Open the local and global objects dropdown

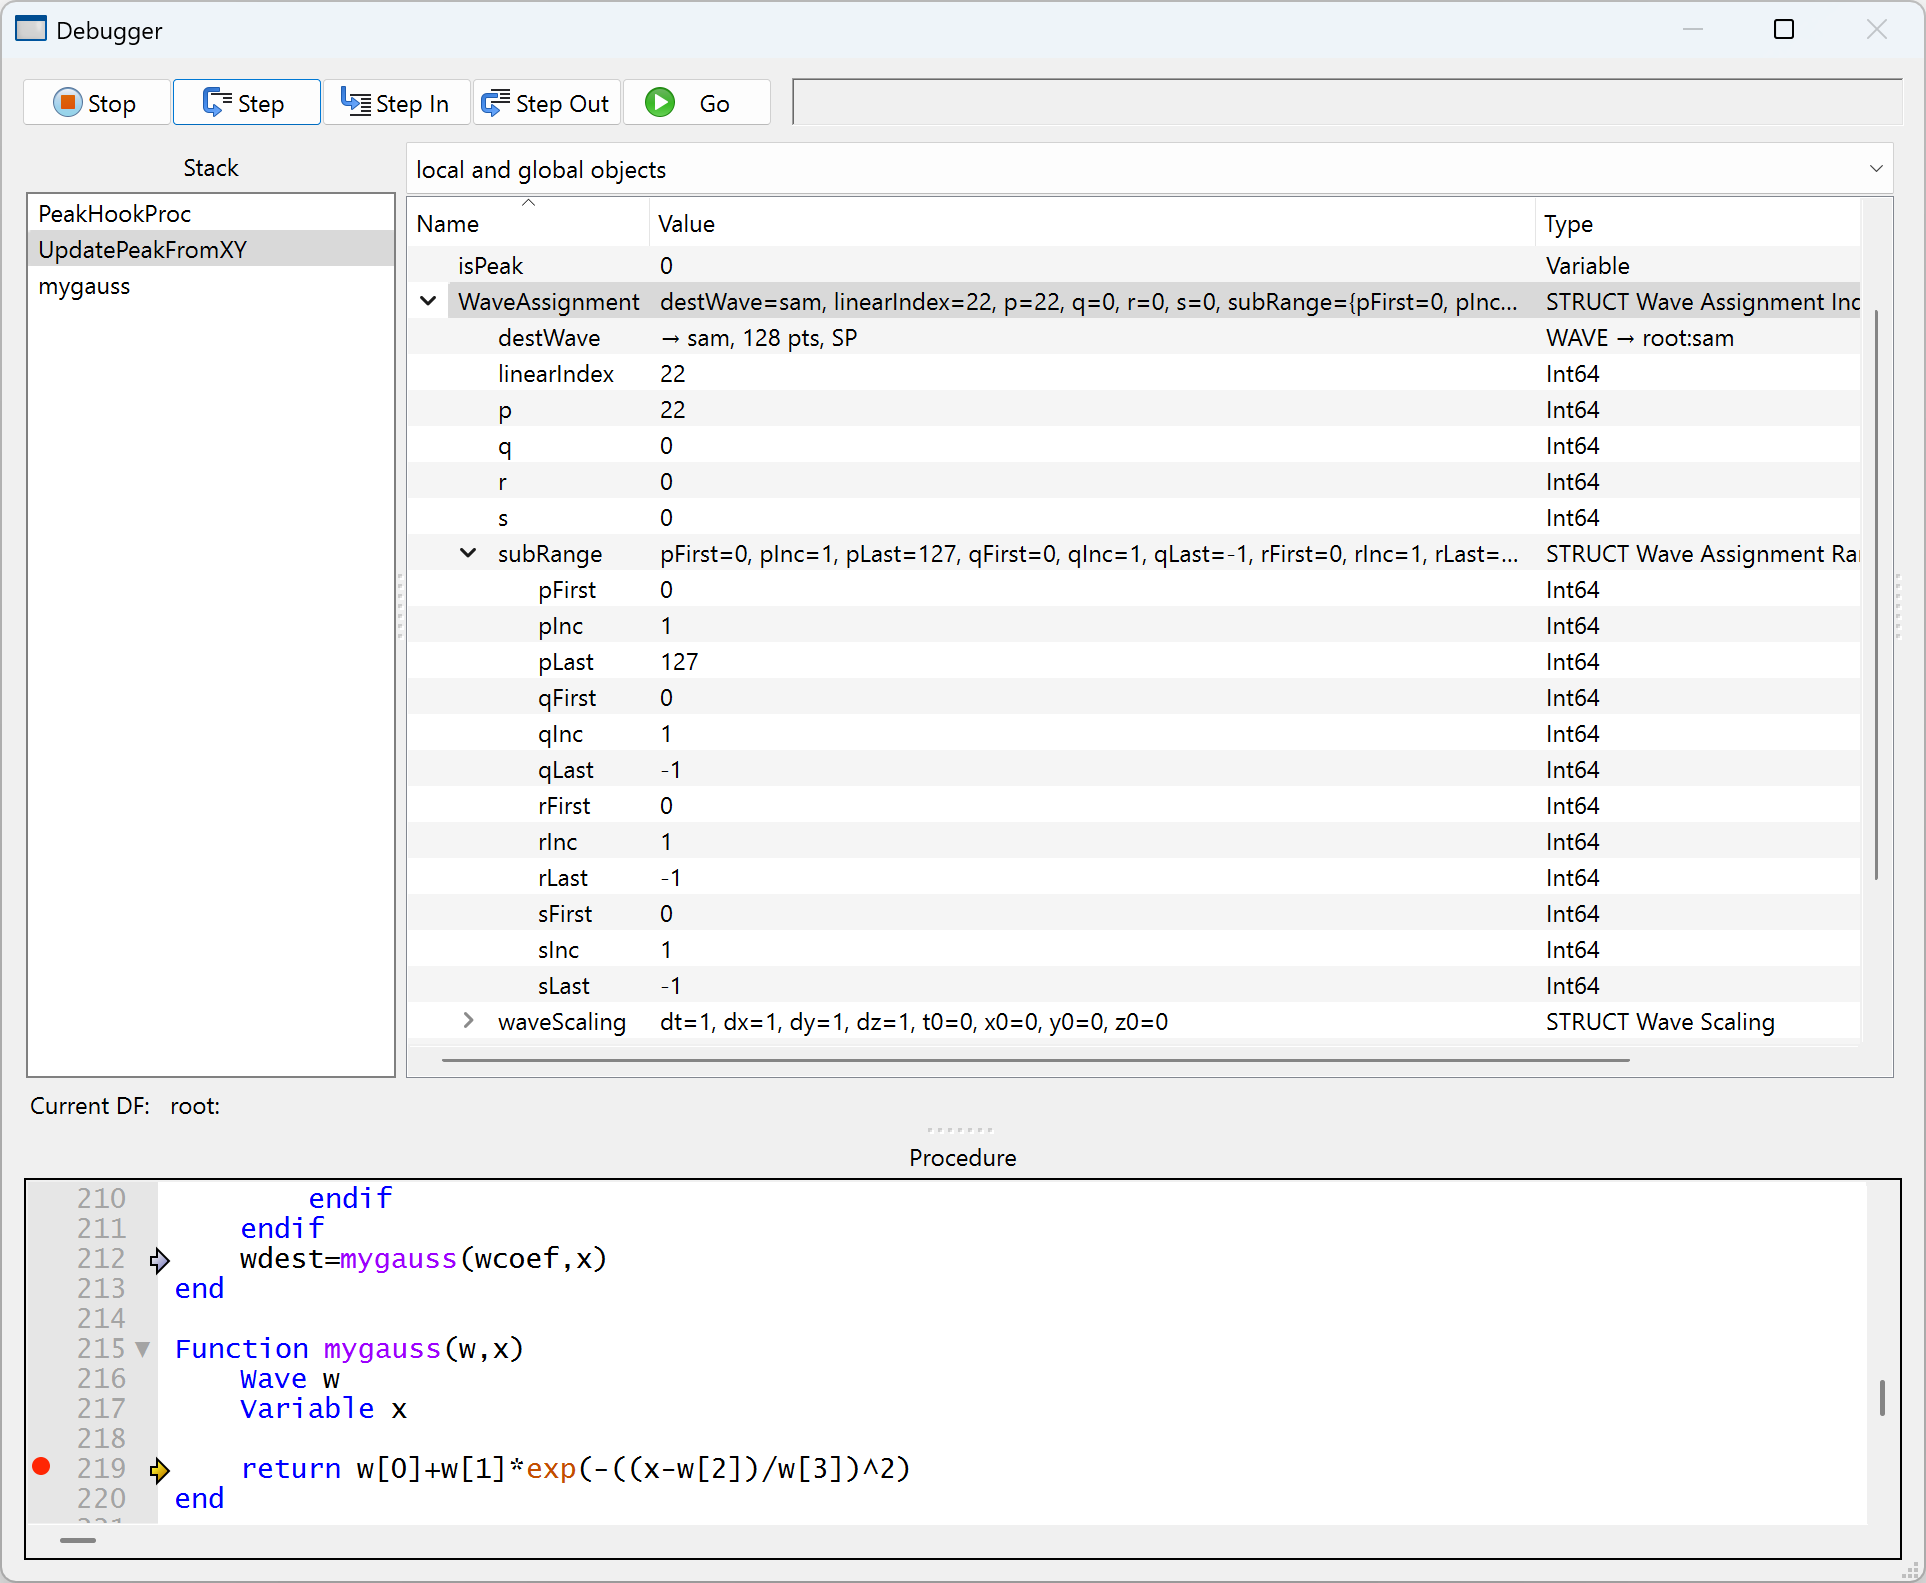coord(1149,169)
